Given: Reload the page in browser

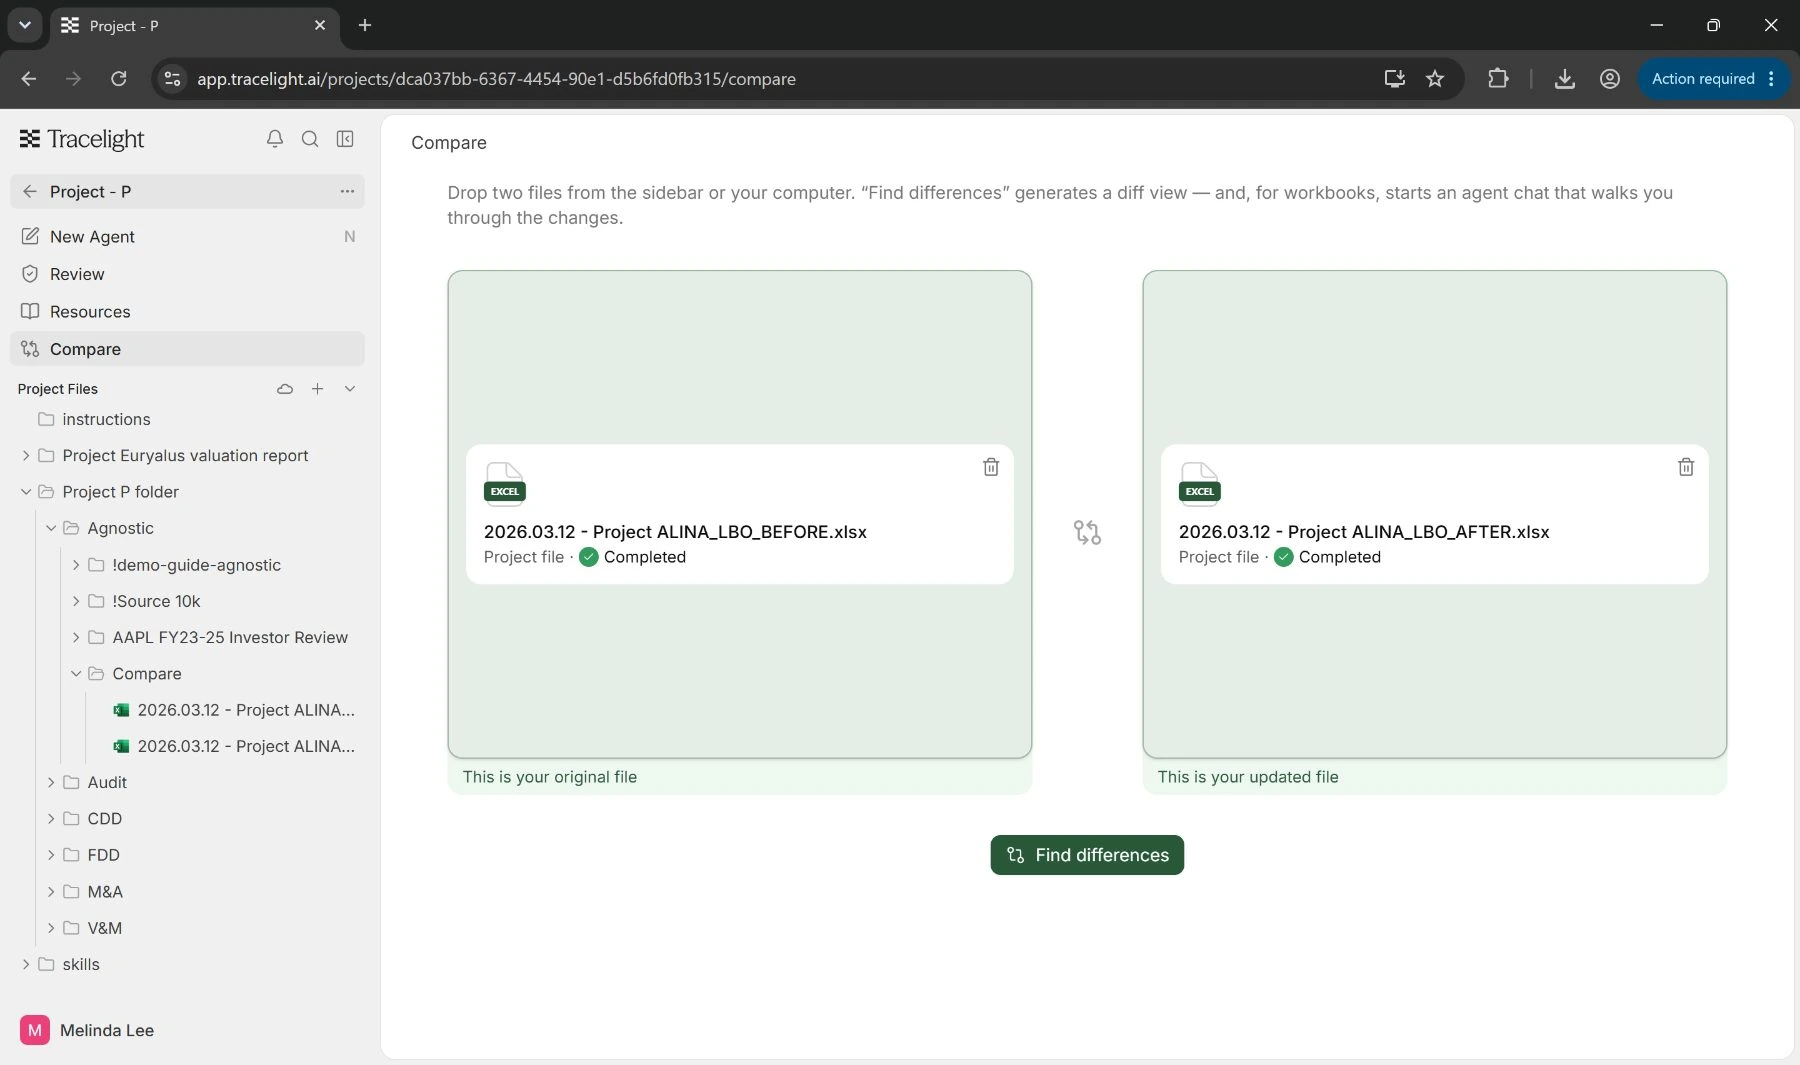Looking at the screenshot, I should 118,78.
